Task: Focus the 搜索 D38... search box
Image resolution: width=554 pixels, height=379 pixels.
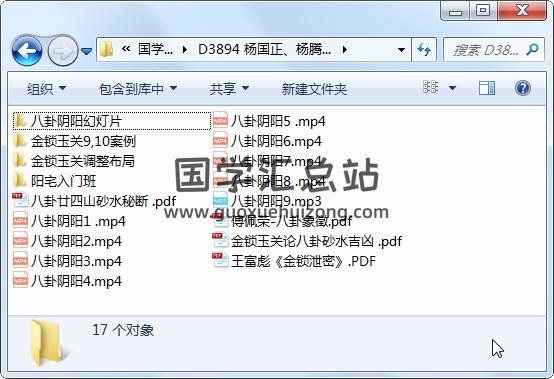Action: coord(494,49)
